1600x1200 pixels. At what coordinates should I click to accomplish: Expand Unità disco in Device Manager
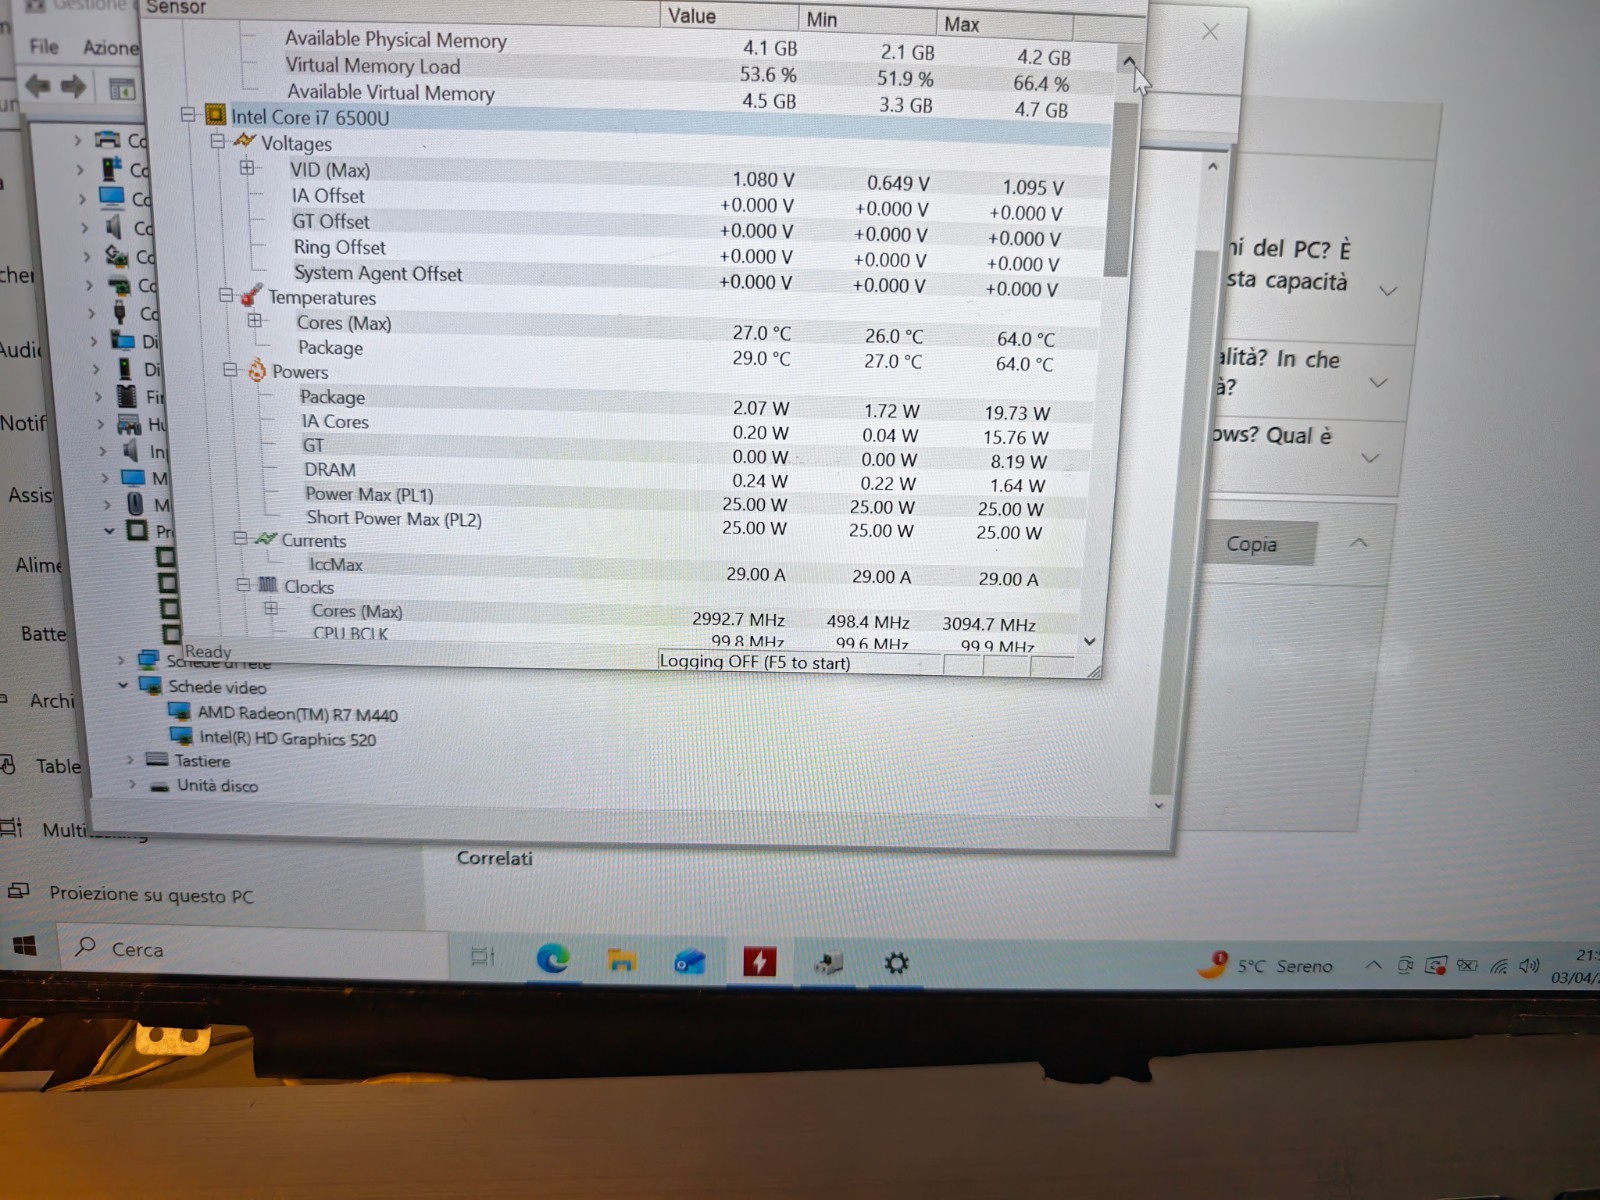pos(132,785)
